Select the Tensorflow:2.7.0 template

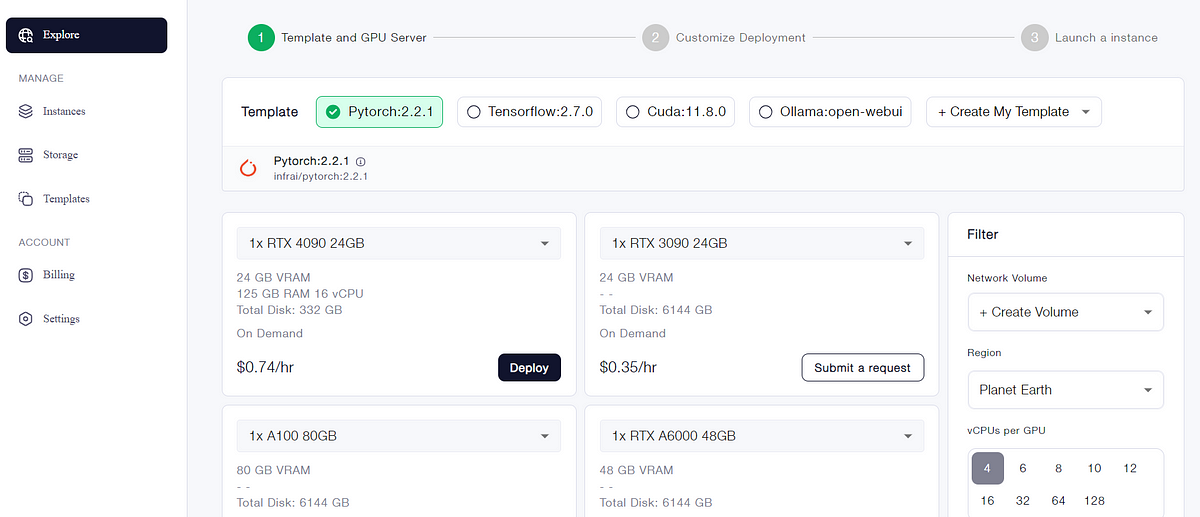click(530, 112)
